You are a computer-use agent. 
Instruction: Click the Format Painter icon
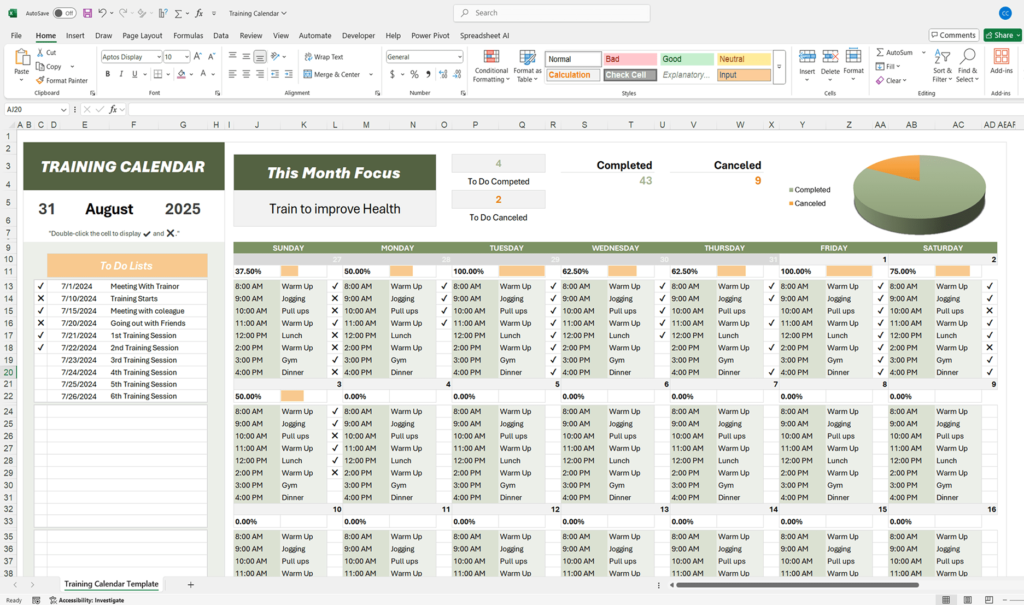click(40, 80)
